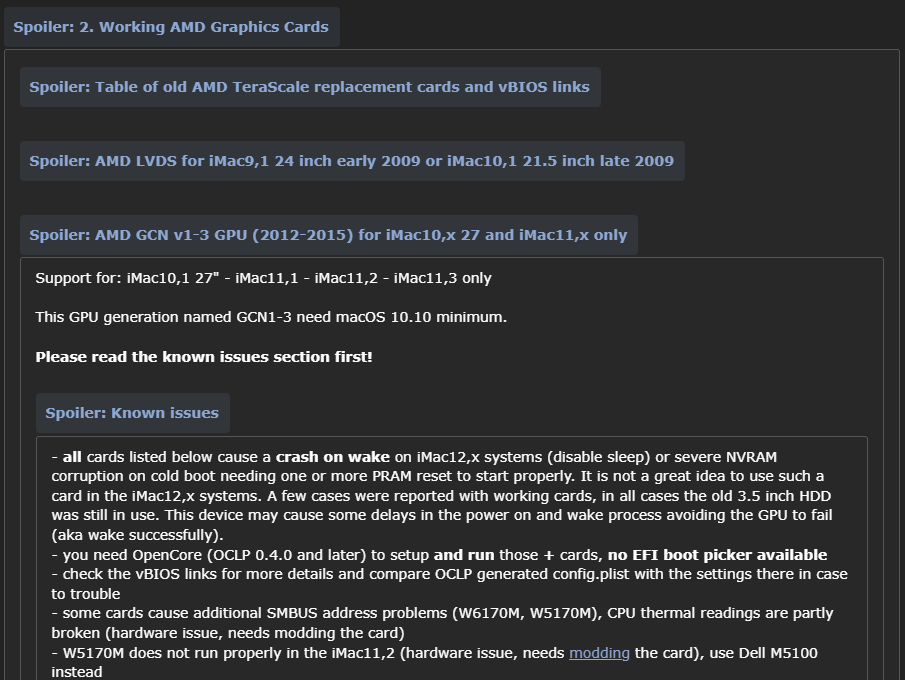Open the AMD LVDS iMac9,1 spoiler
The image size is (905, 680).
coord(351,161)
